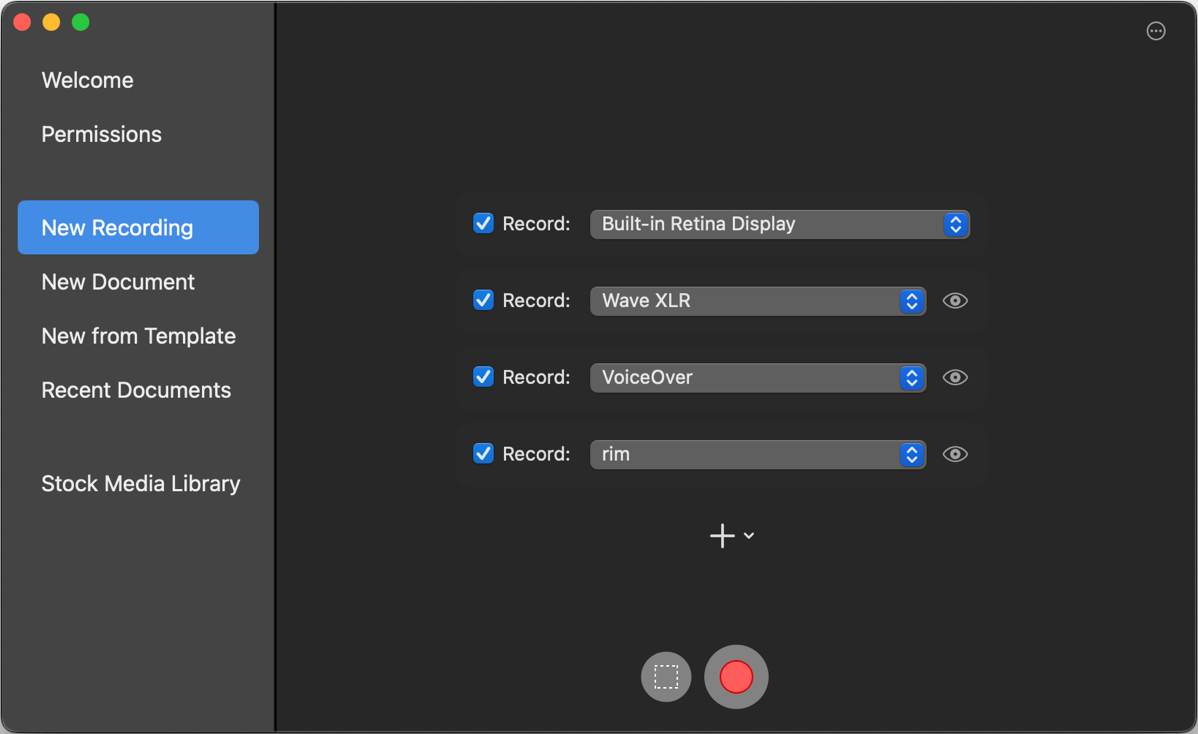Open the VoiceOver source dropdown
Image resolution: width=1198 pixels, height=734 pixels.
click(757, 378)
